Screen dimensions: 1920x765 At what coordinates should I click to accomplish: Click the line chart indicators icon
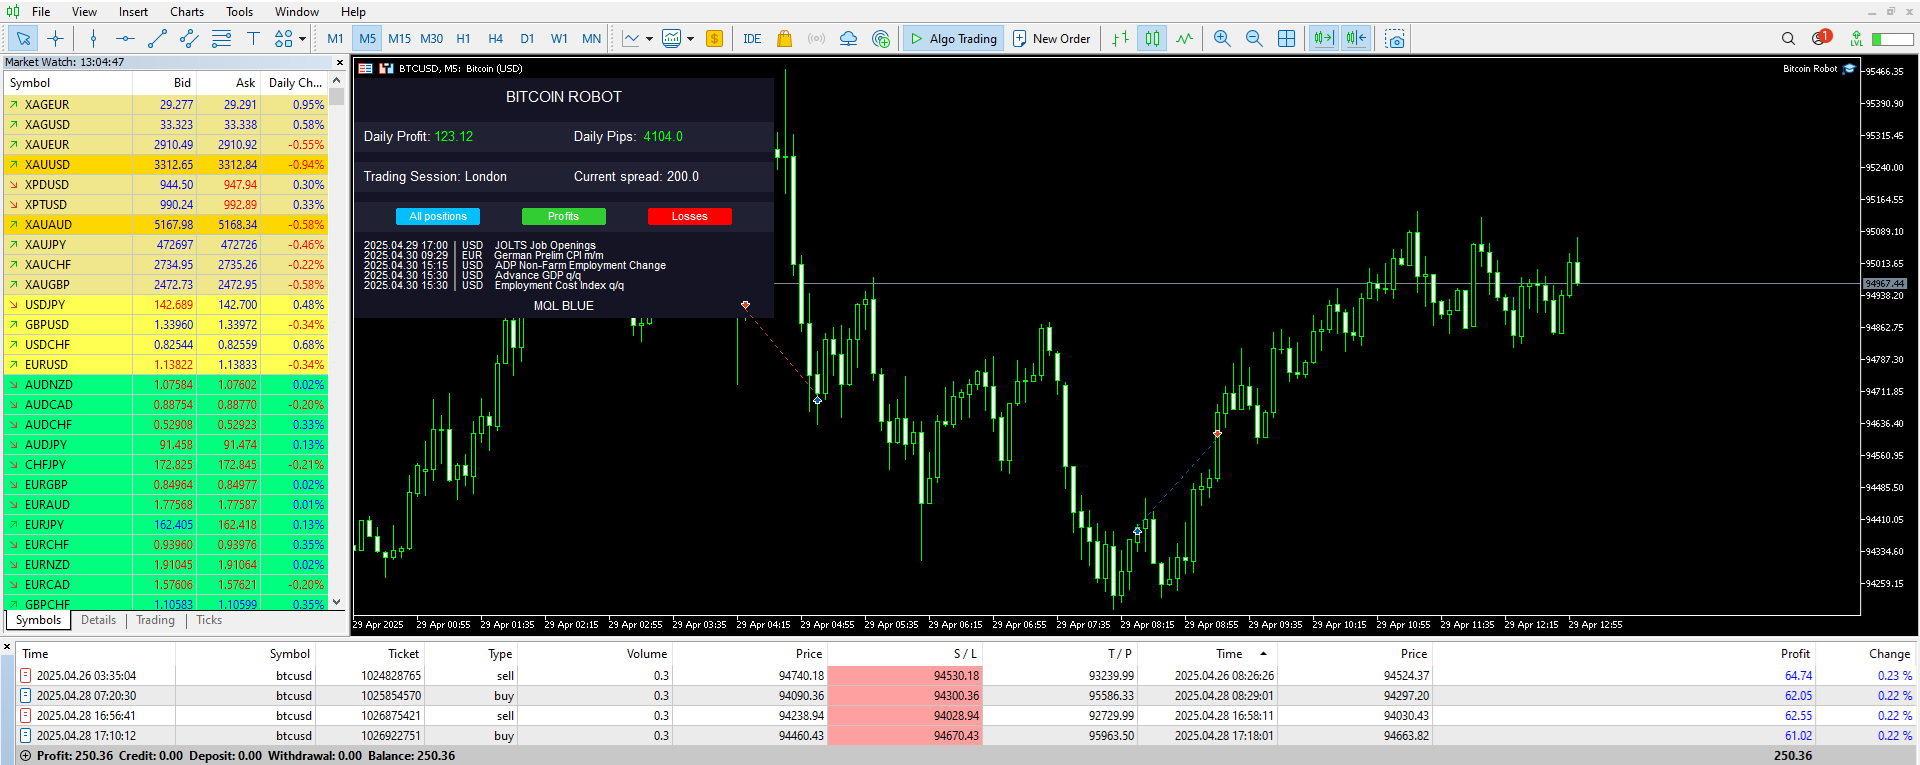point(631,39)
